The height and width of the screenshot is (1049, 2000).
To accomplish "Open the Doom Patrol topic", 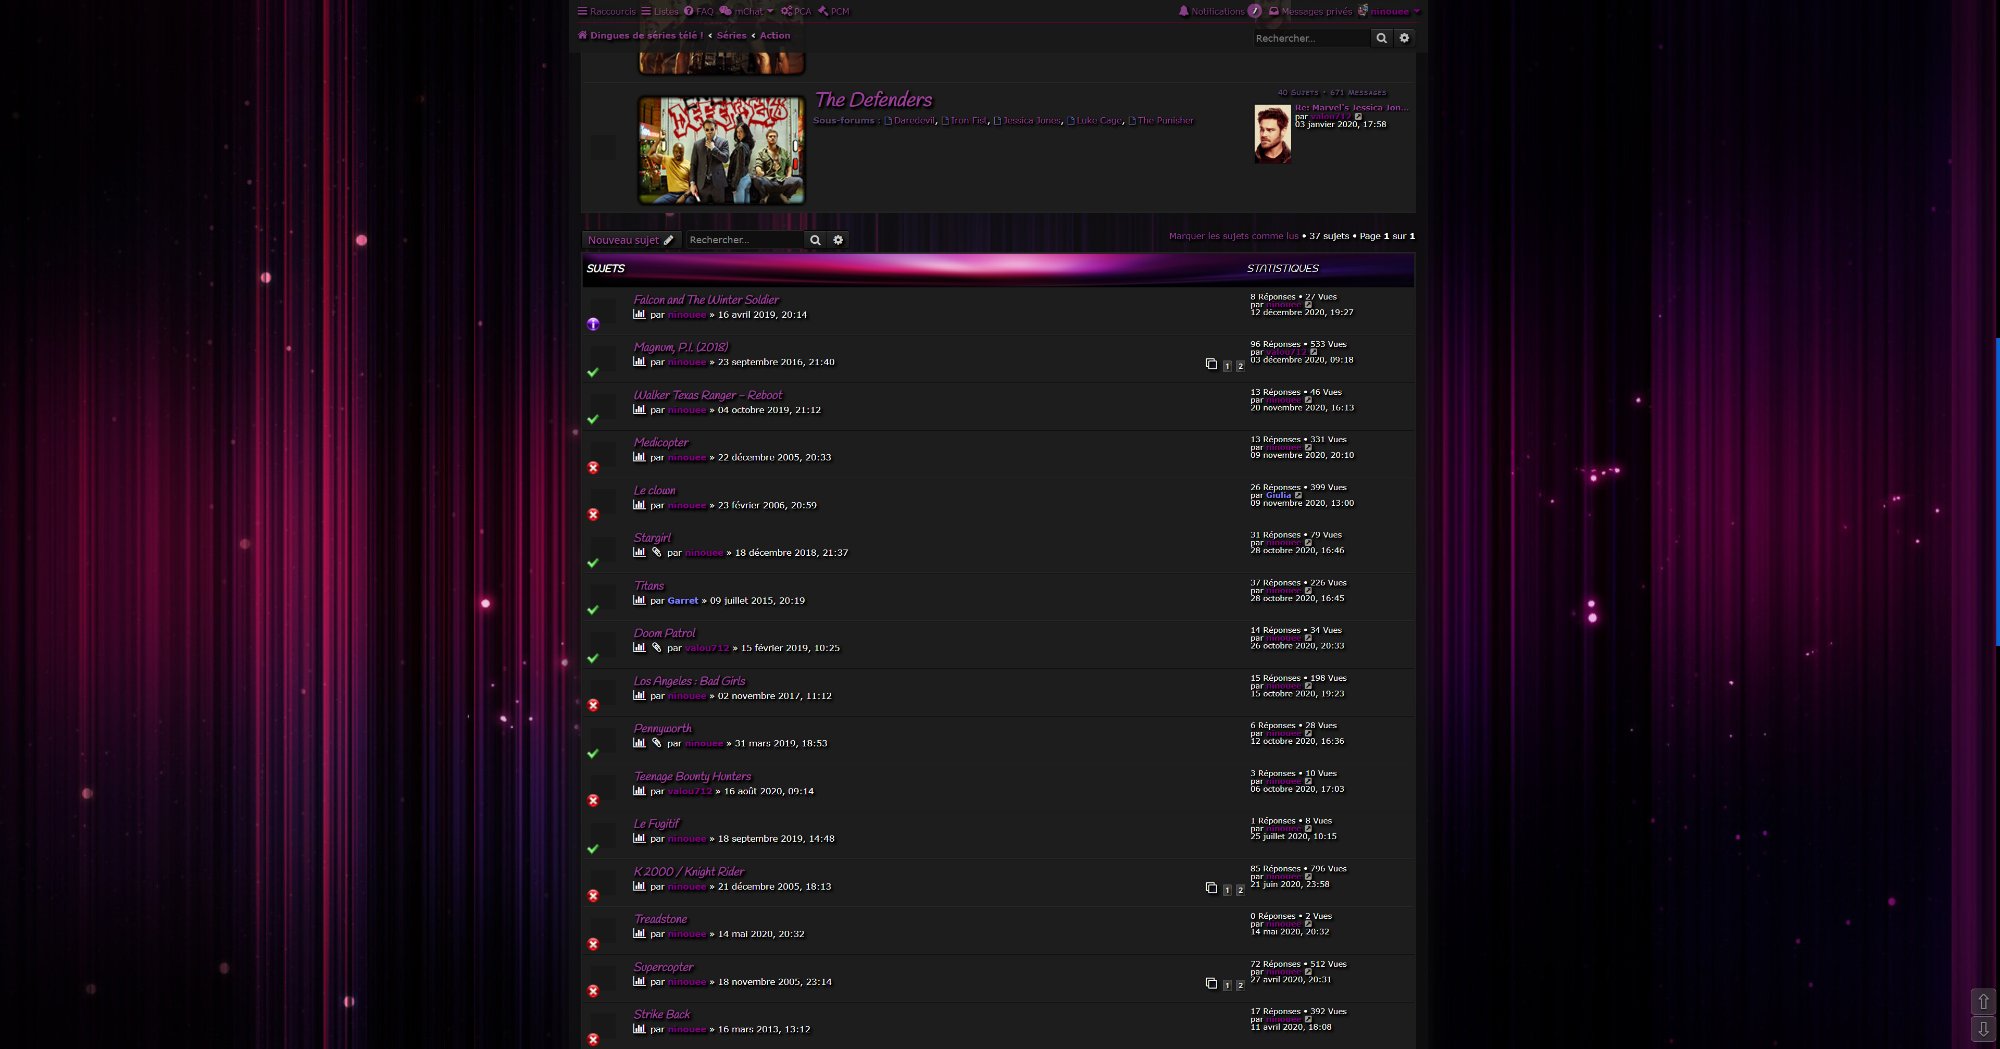I will [x=664, y=633].
